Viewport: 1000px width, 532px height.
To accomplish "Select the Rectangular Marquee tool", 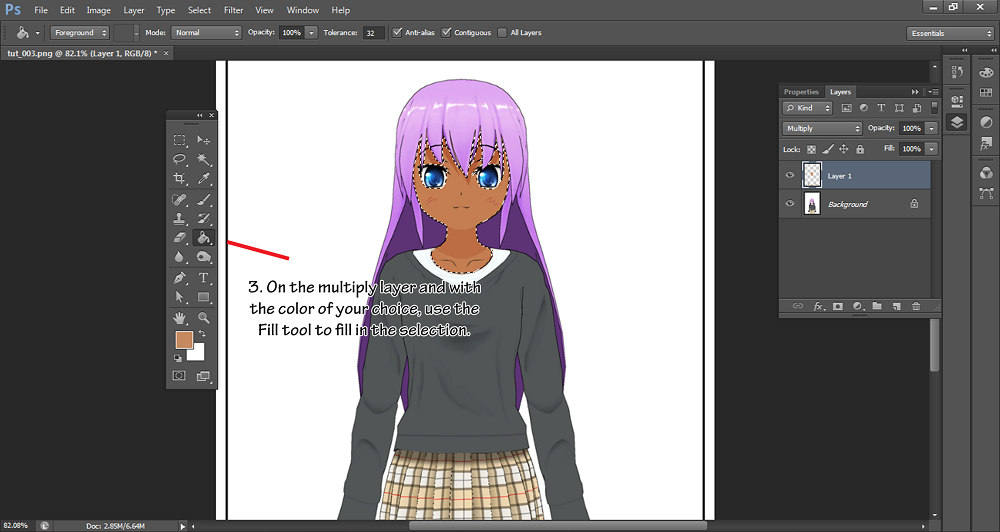I will click(x=180, y=140).
